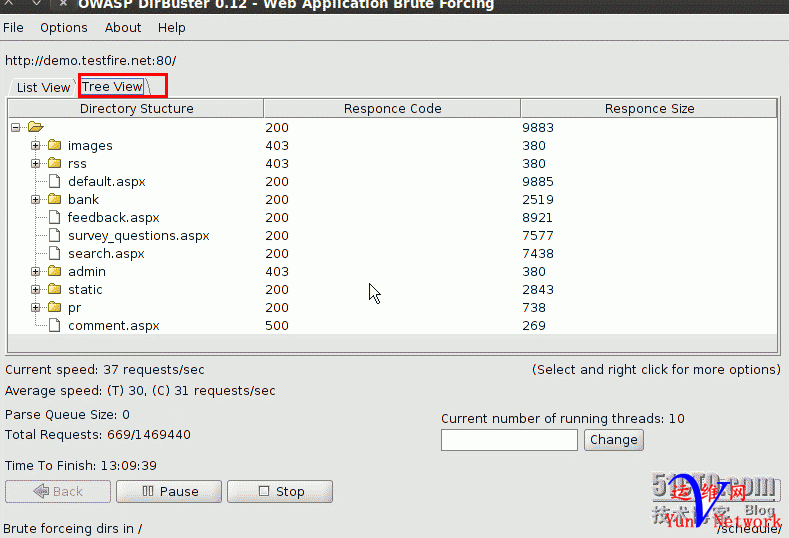This screenshot has width=789, height=538.
Task: Click the target URL http://demo.testfire.net:80/
Action: coord(91,61)
